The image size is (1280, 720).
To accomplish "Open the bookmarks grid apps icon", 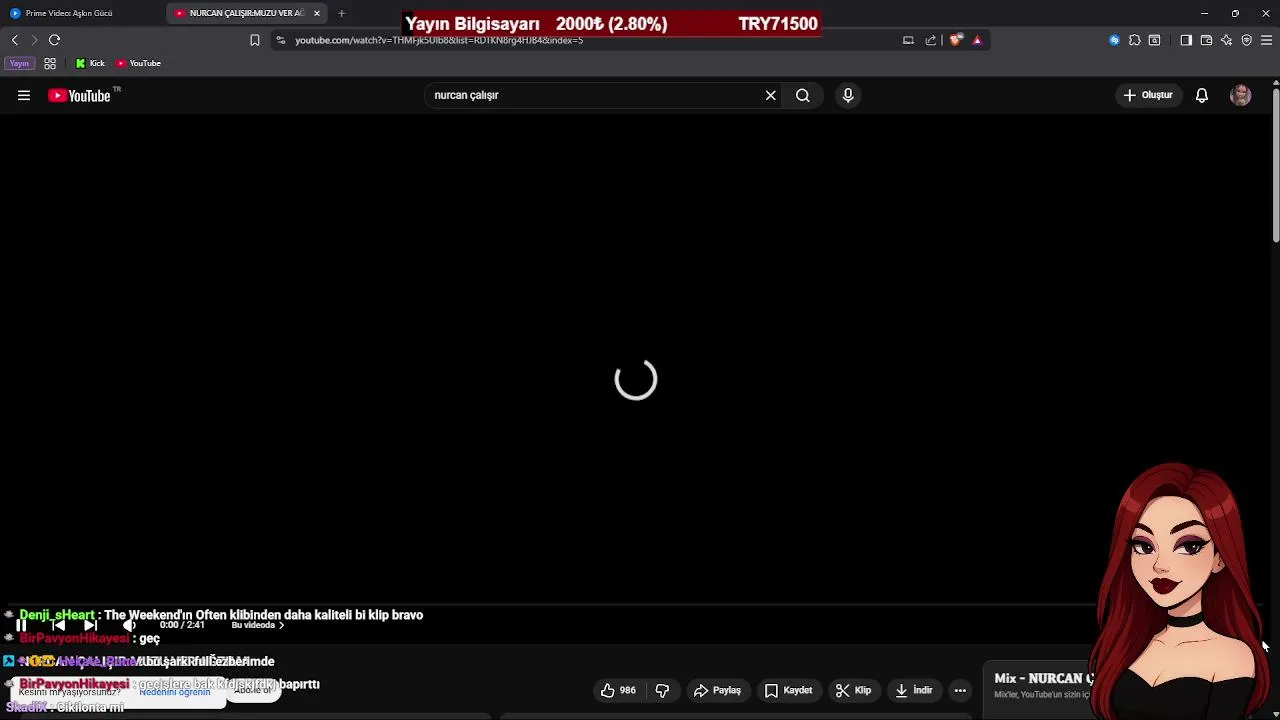I will pos(50,63).
